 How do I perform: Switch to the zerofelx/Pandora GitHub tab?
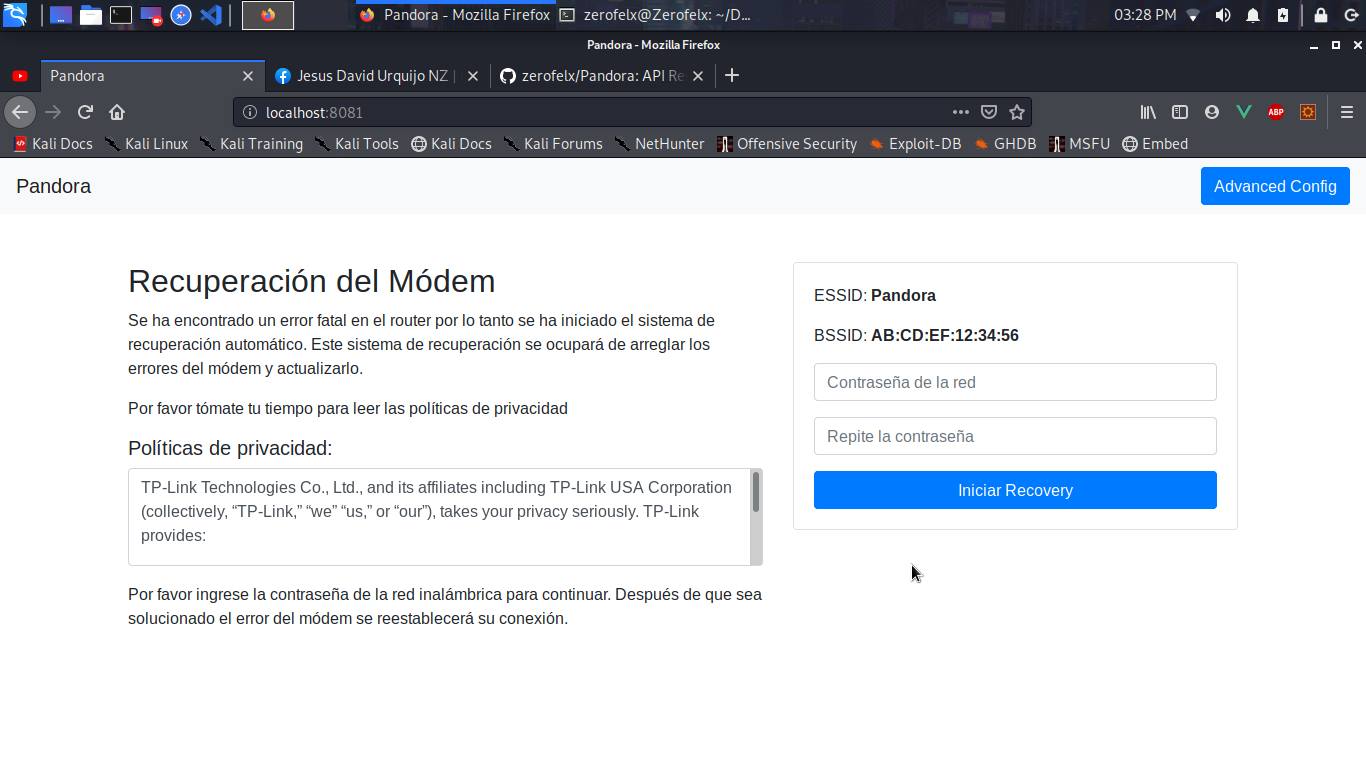coord(592,76)
